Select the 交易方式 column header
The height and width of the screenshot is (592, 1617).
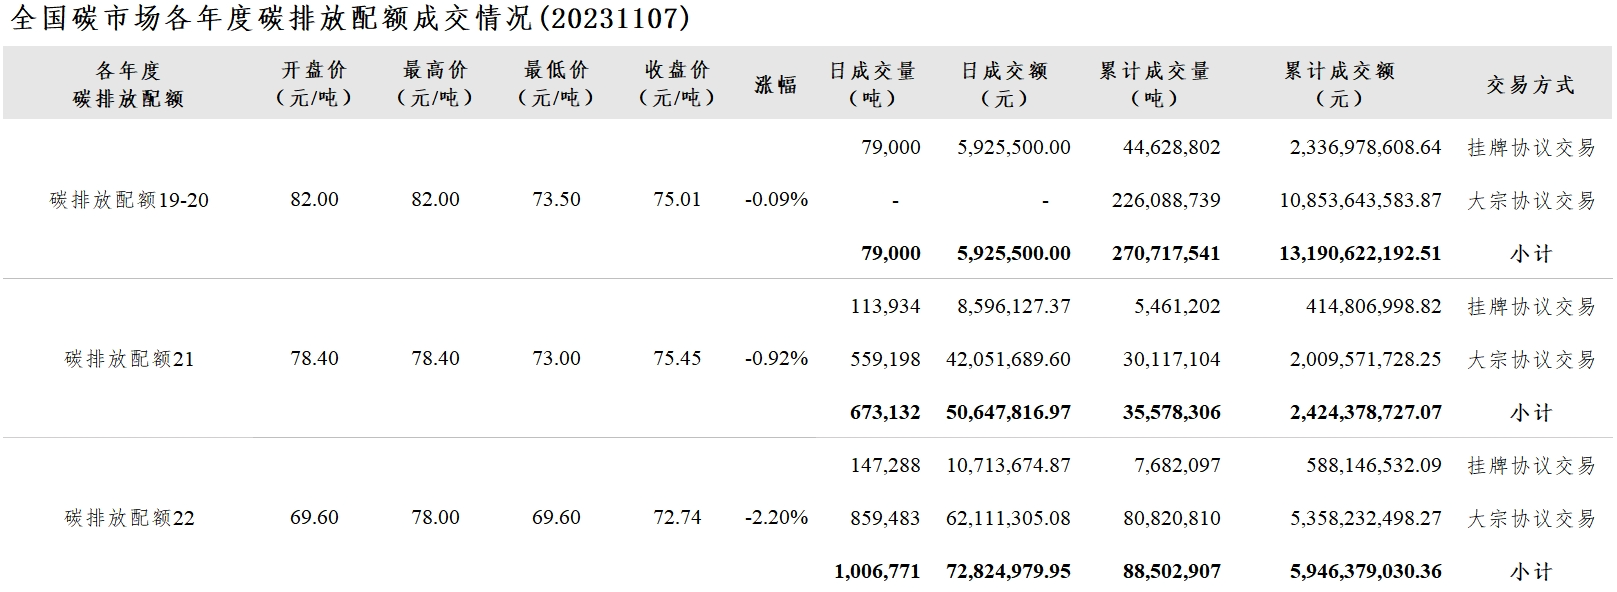click(1530, 85)
